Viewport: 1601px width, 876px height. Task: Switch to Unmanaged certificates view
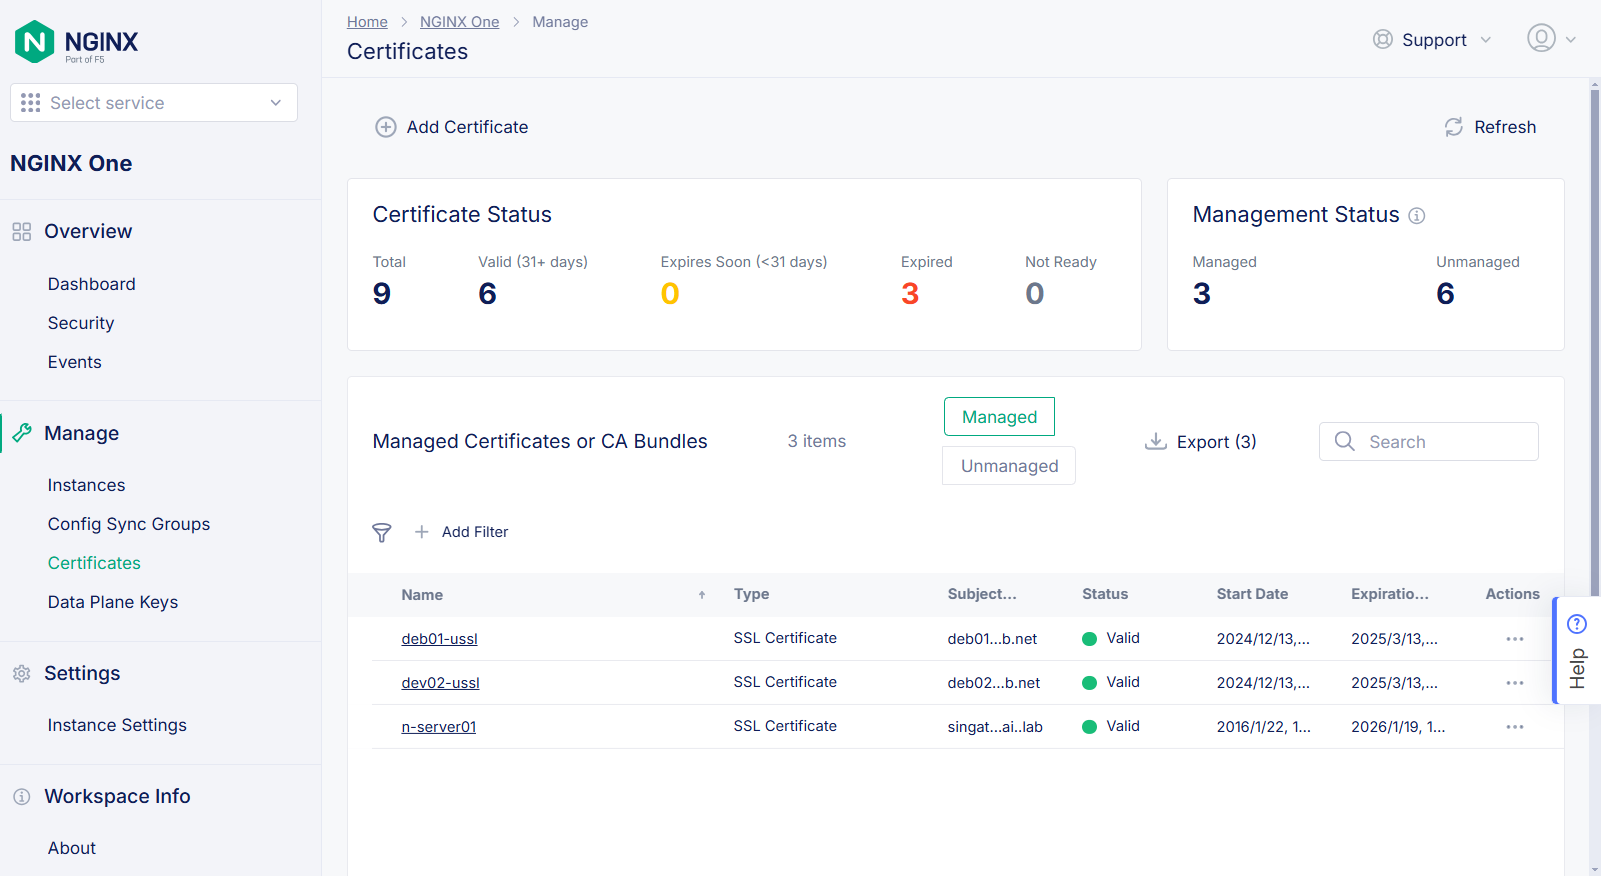click(1009, 466)
